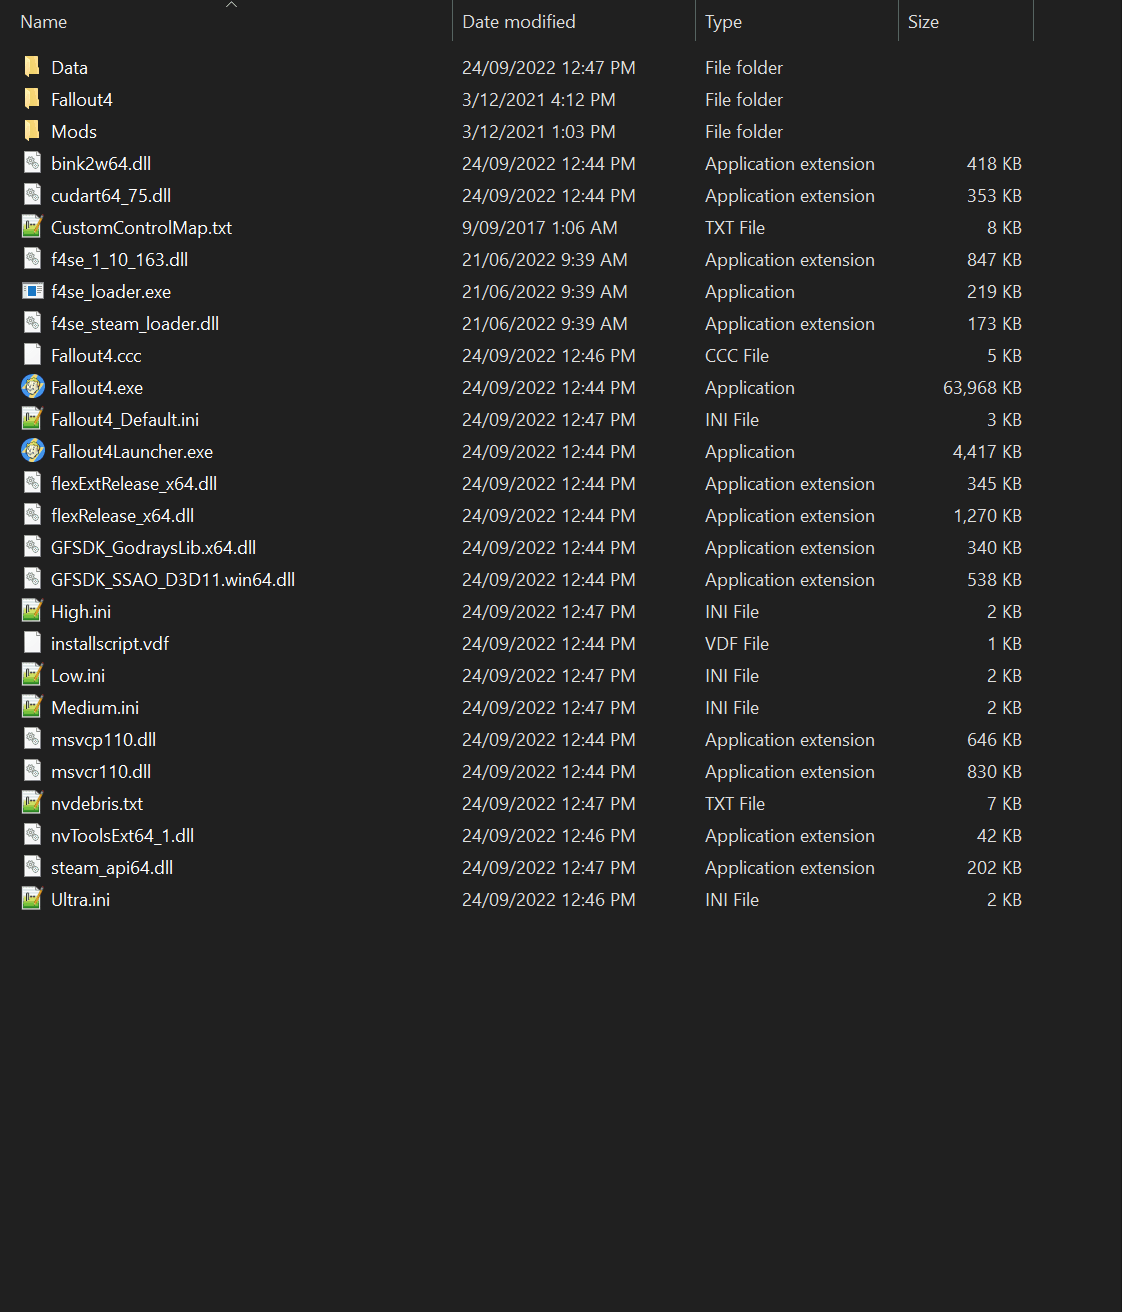The height and width of the screenshot is (1312, 1122).
Task: Click the steam_api64.dll file icon
Action: pos(32,867)
